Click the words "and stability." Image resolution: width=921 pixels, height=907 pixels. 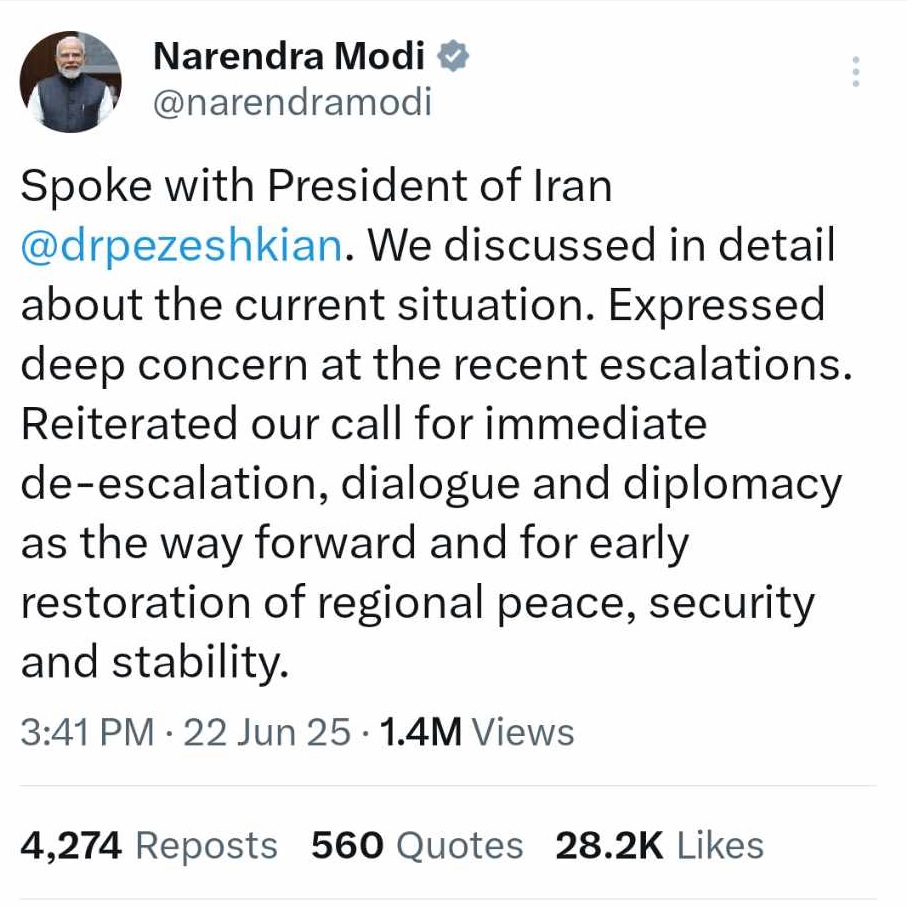[x=155, y=664]
